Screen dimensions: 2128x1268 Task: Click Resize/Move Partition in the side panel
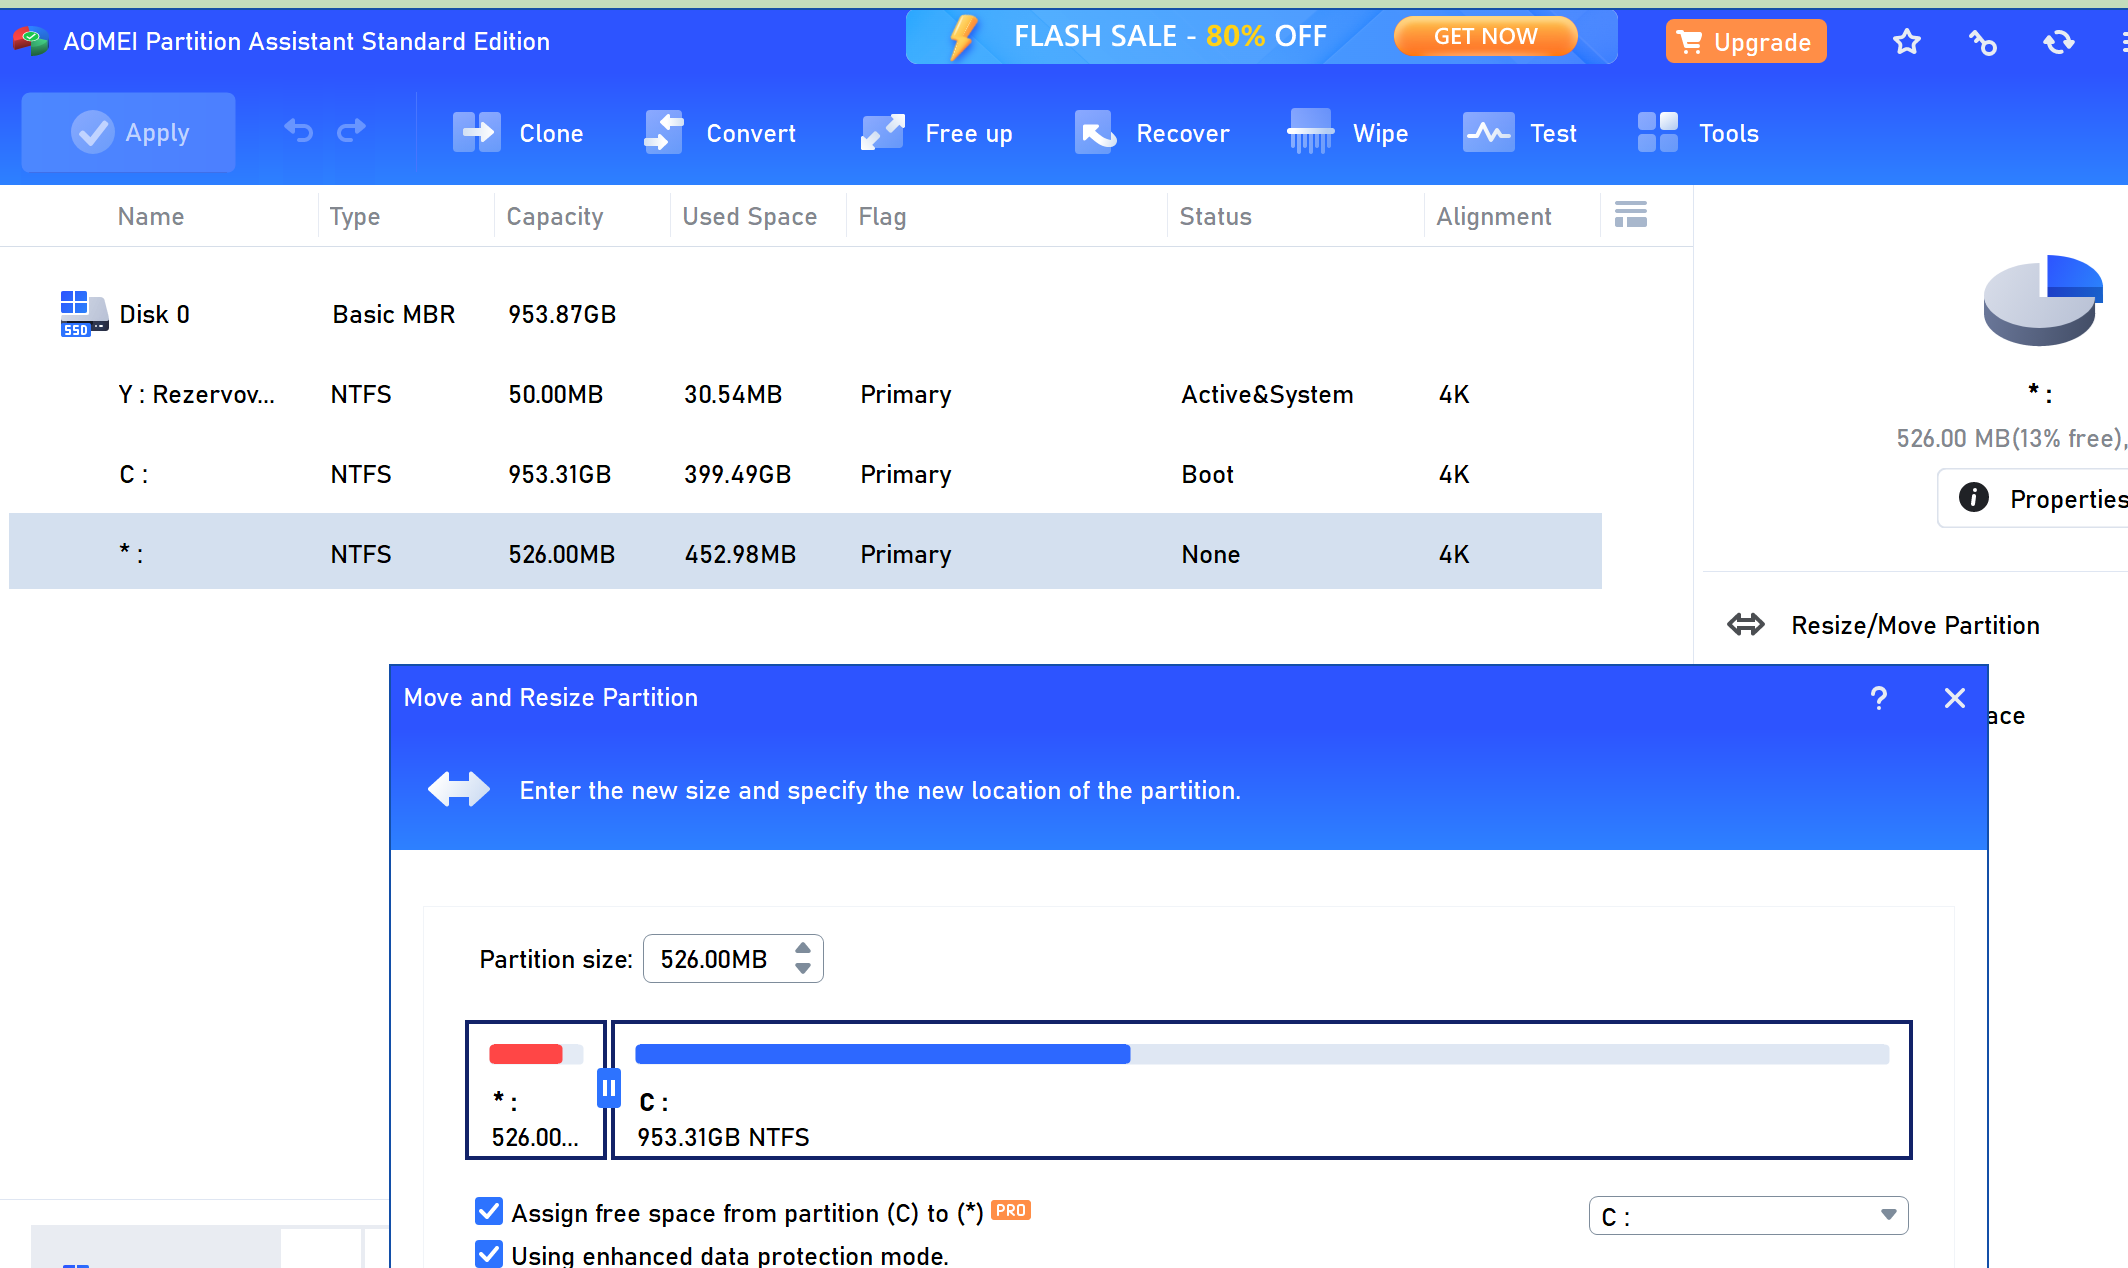(x=1883, y=625)
